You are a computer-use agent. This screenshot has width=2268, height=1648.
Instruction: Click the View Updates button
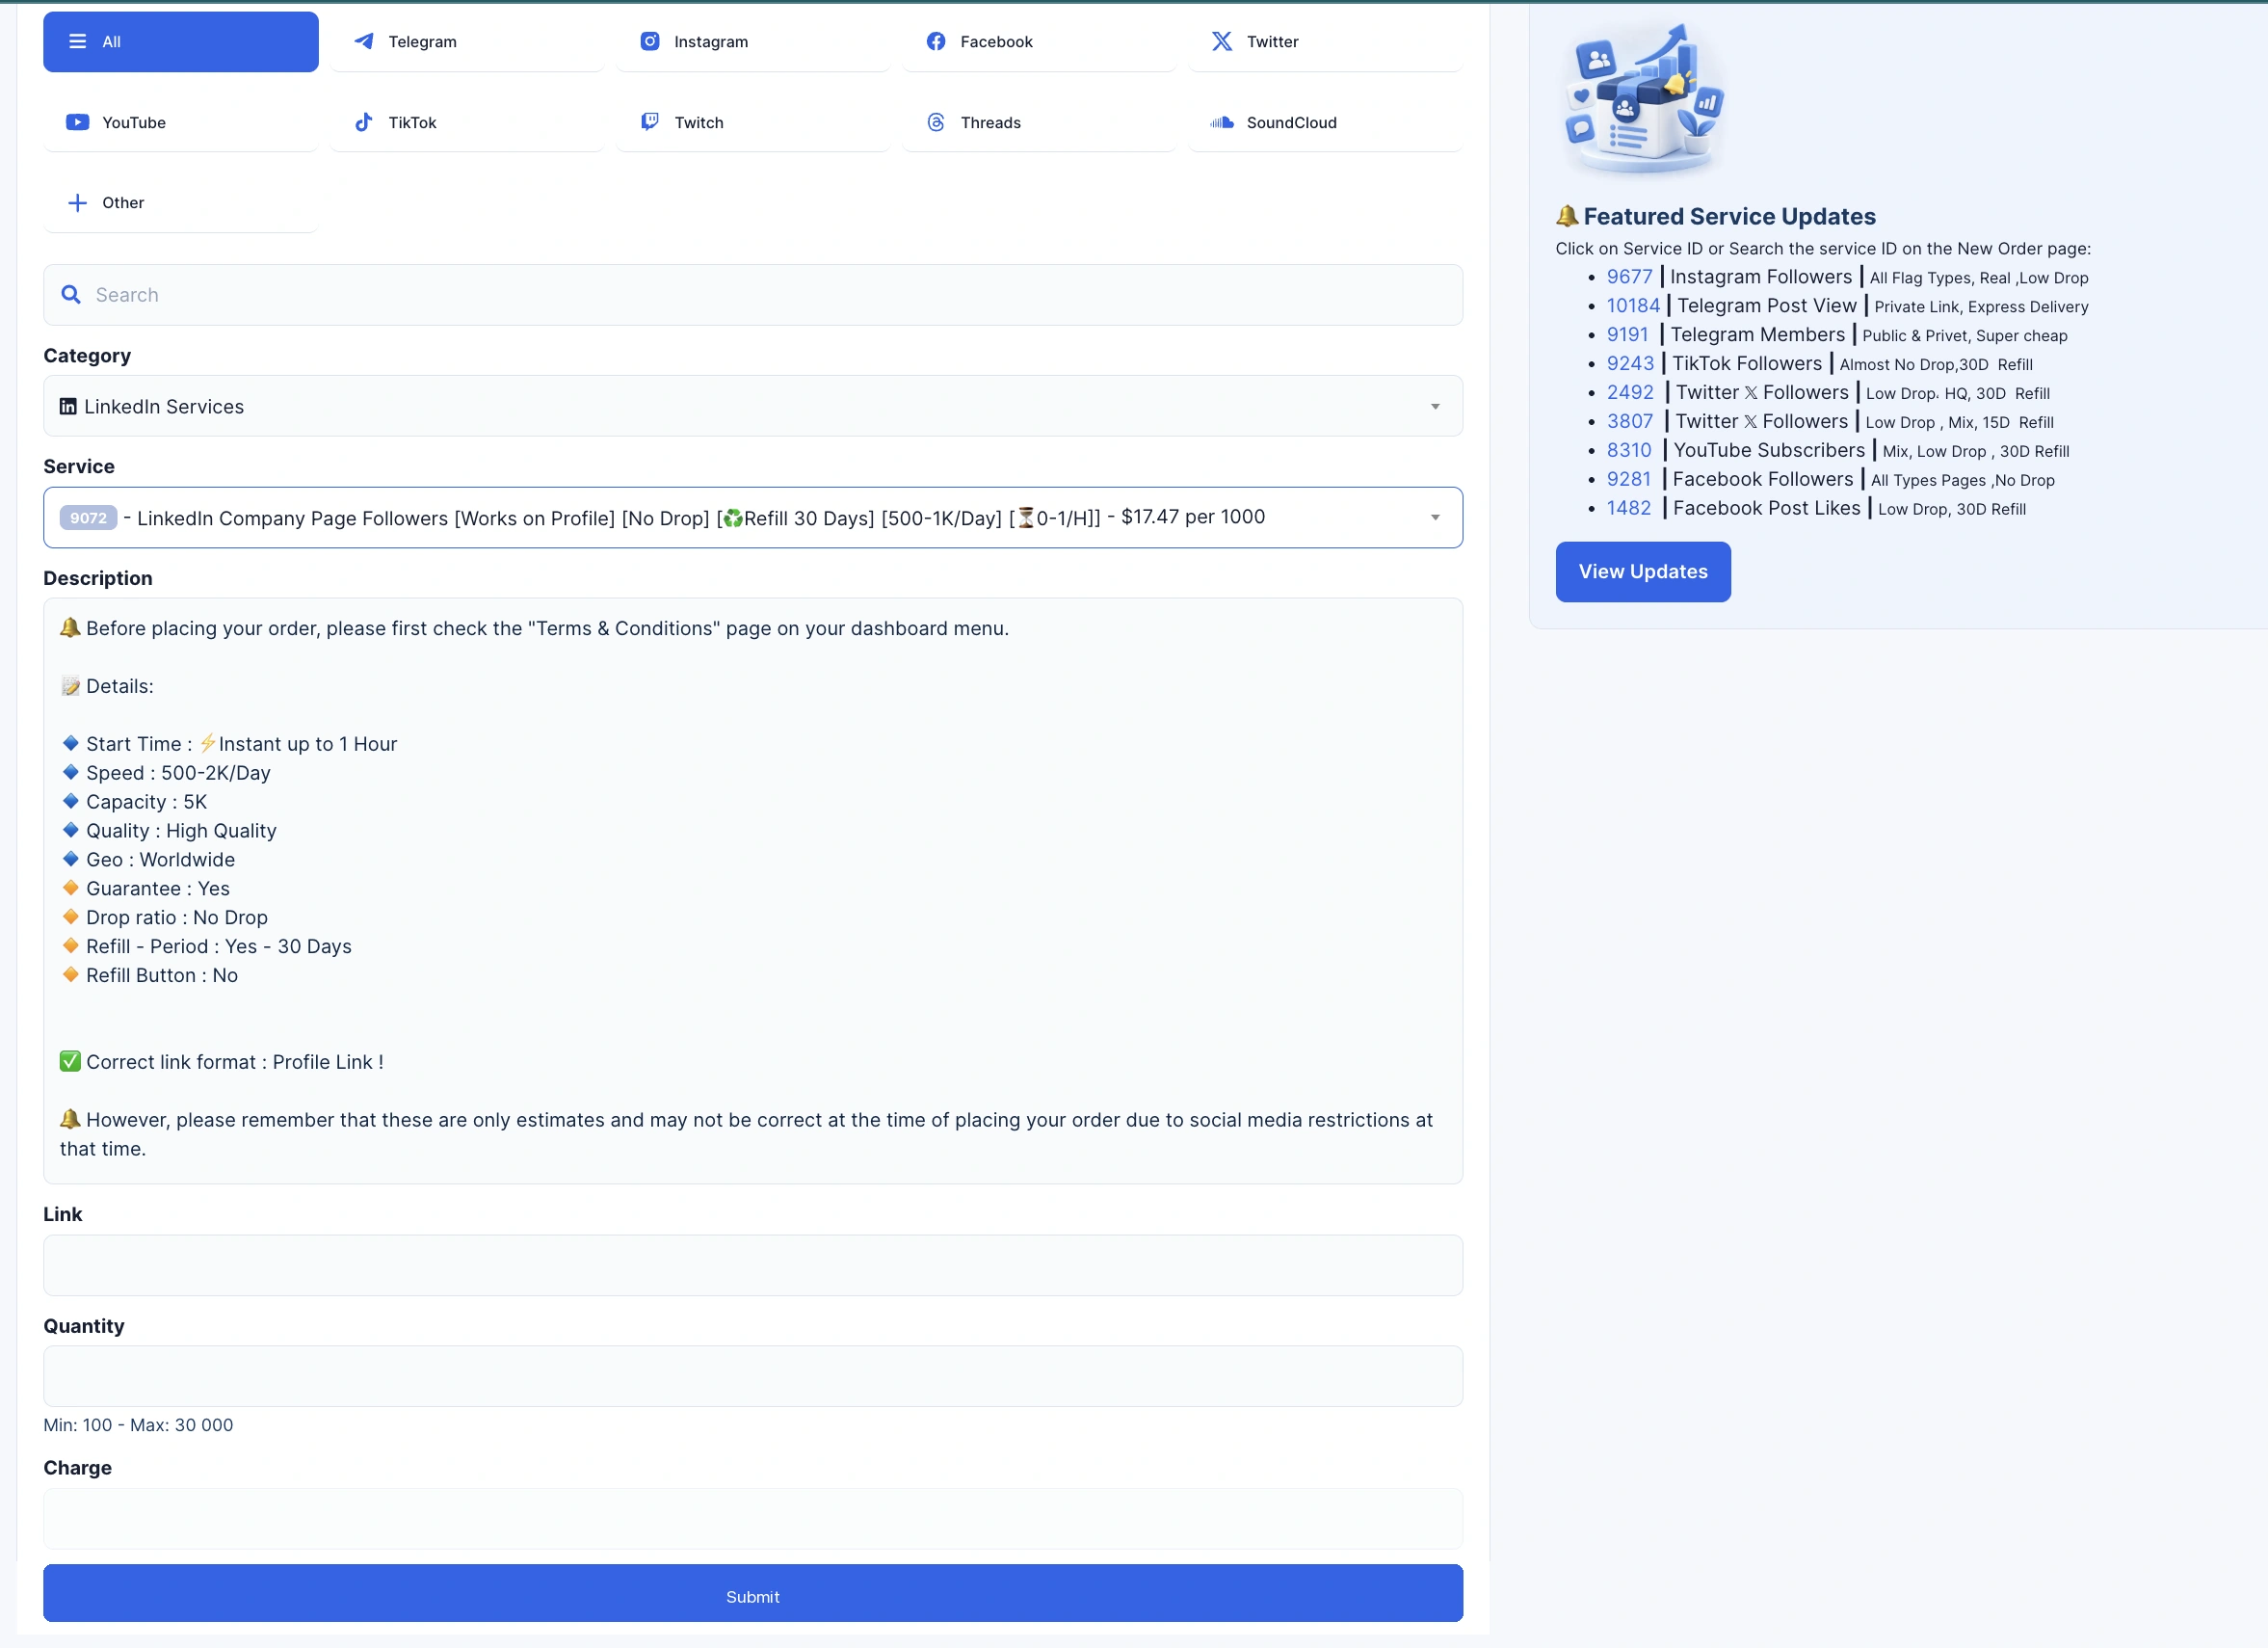click(1643, 572)
